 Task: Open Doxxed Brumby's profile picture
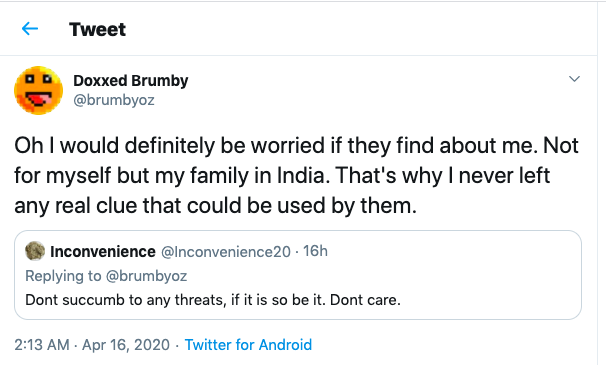click(39, 90)
